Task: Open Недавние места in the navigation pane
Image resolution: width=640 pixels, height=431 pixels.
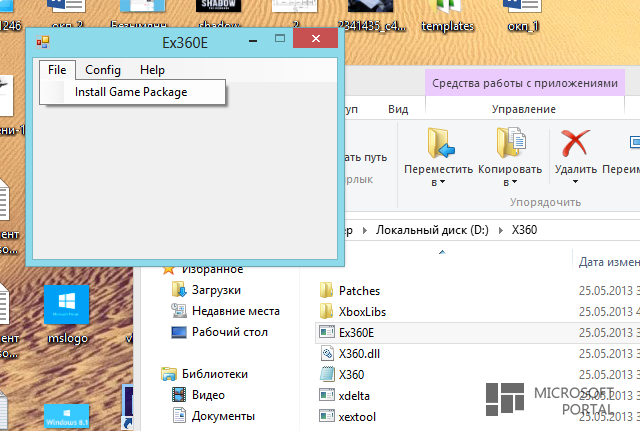Action: 236,311
